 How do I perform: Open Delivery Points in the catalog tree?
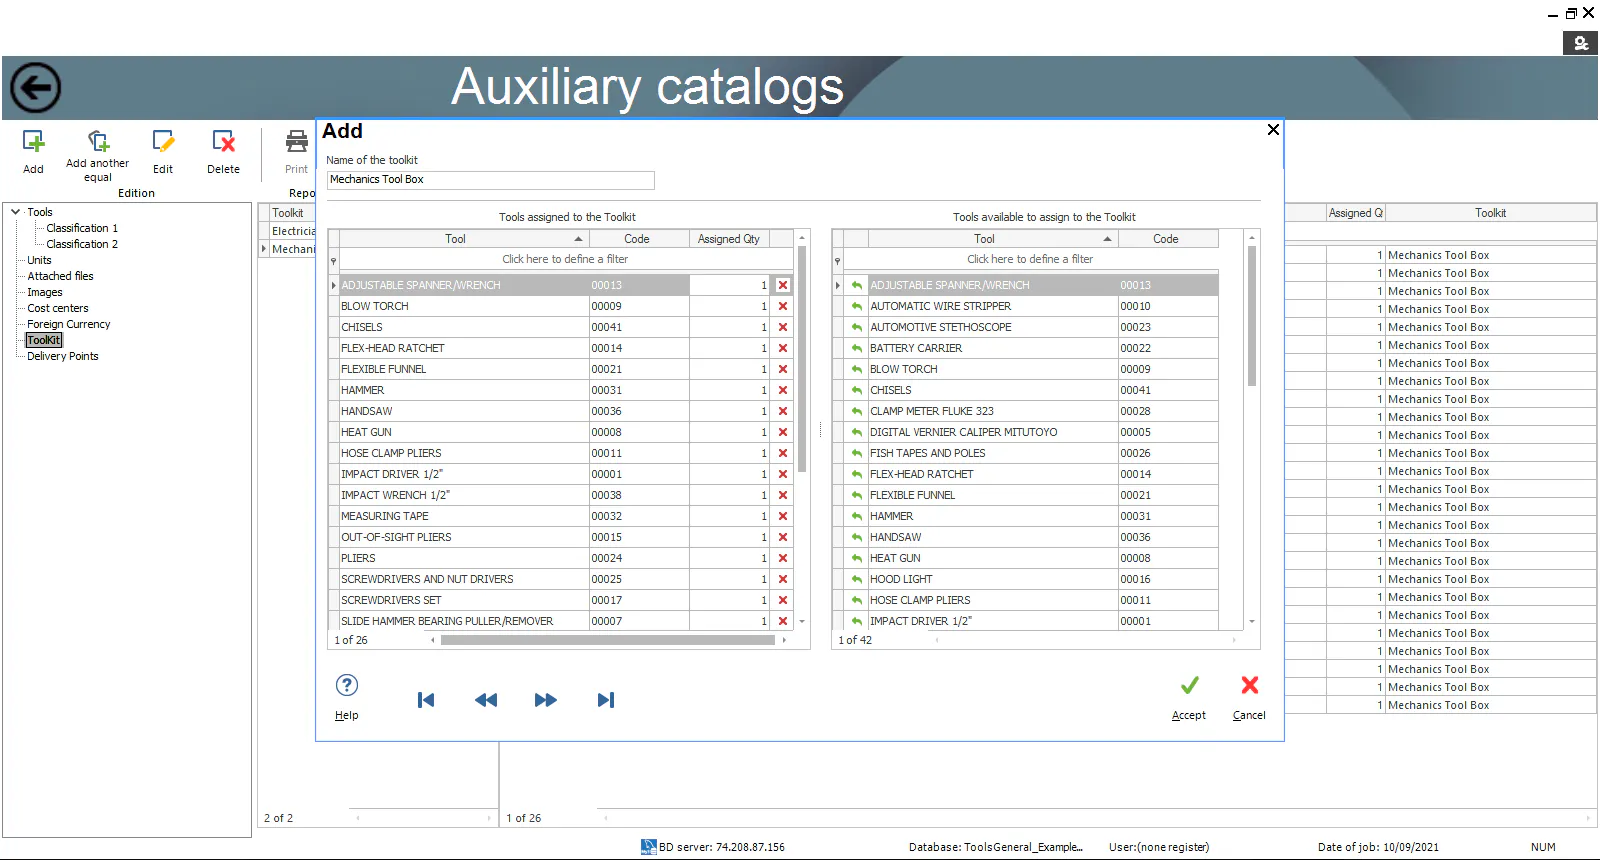[63, 356]
